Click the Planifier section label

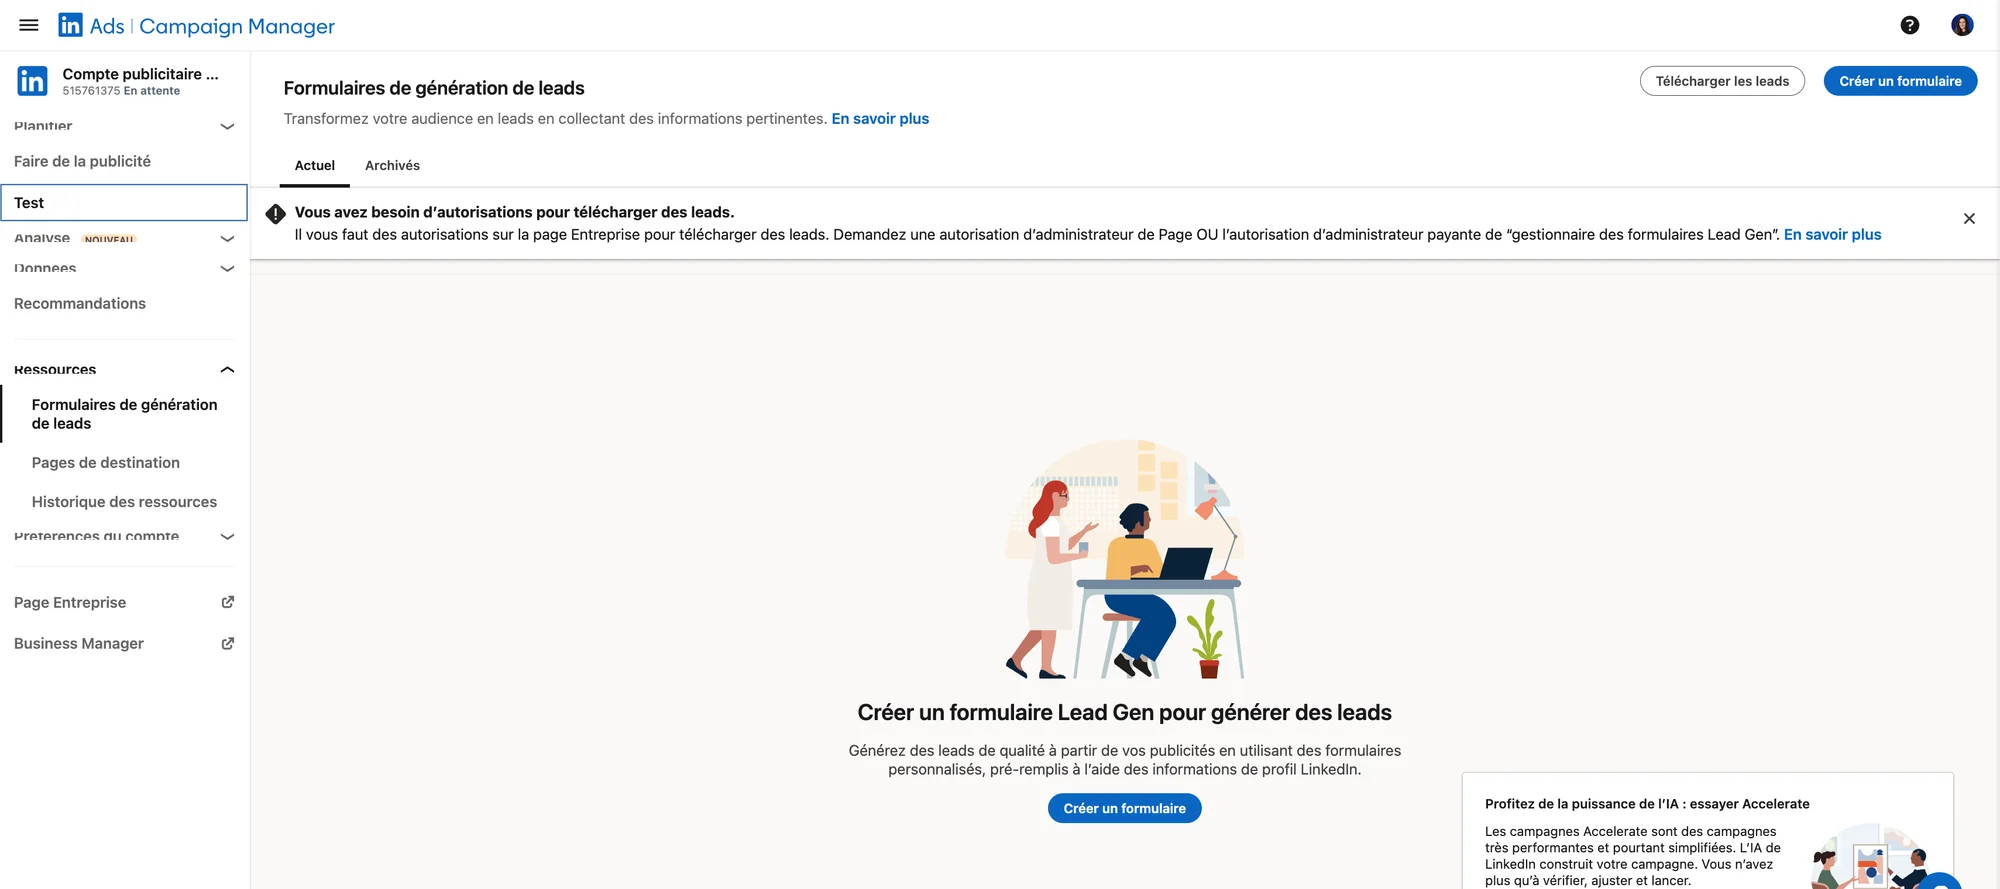point(43,126)
